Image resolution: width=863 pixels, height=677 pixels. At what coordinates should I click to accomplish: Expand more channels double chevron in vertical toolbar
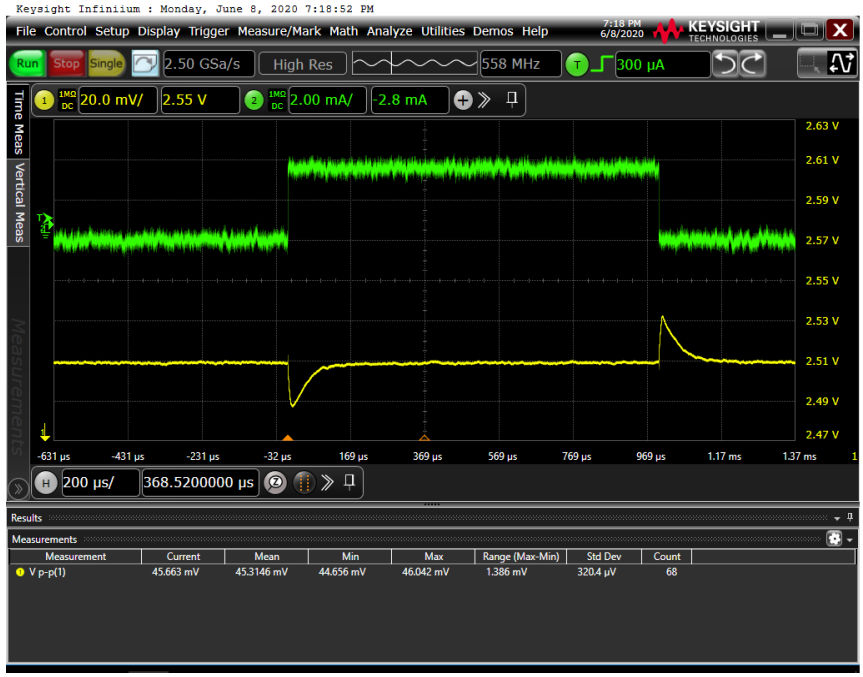[x=484, y=100]
